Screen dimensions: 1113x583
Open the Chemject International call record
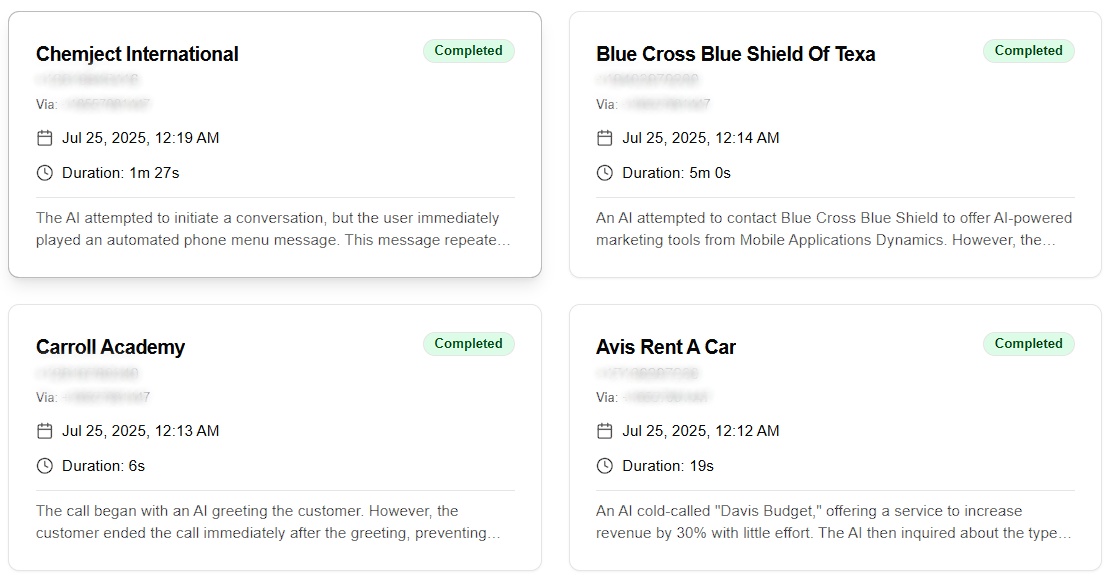137,54
